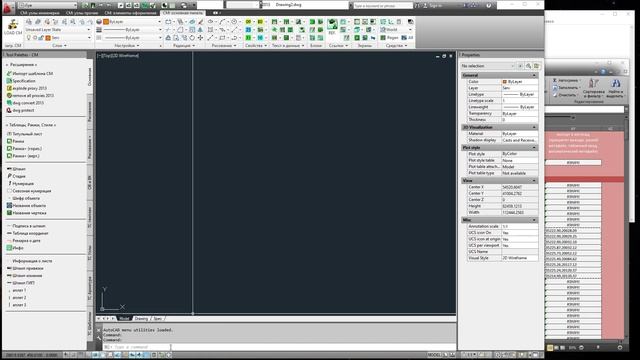The height and width of the screenshot is (360, 640).
Task: Run remove all proxies 2013 tool
Action: [x=30, y=96]
